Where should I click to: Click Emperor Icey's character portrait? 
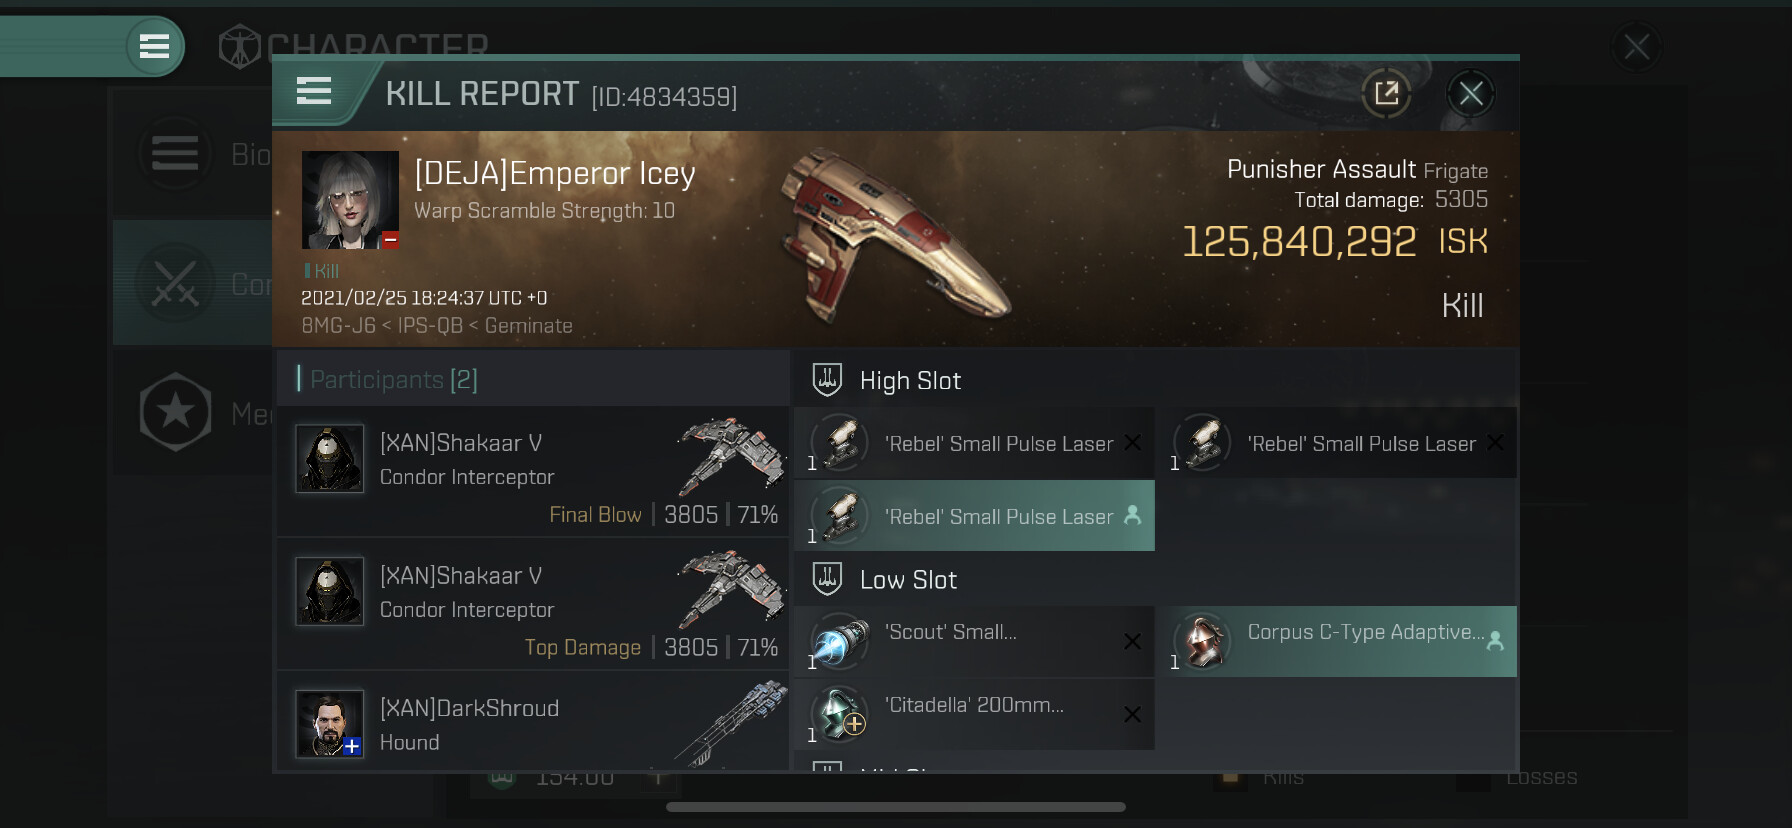[x=350, y=200]
